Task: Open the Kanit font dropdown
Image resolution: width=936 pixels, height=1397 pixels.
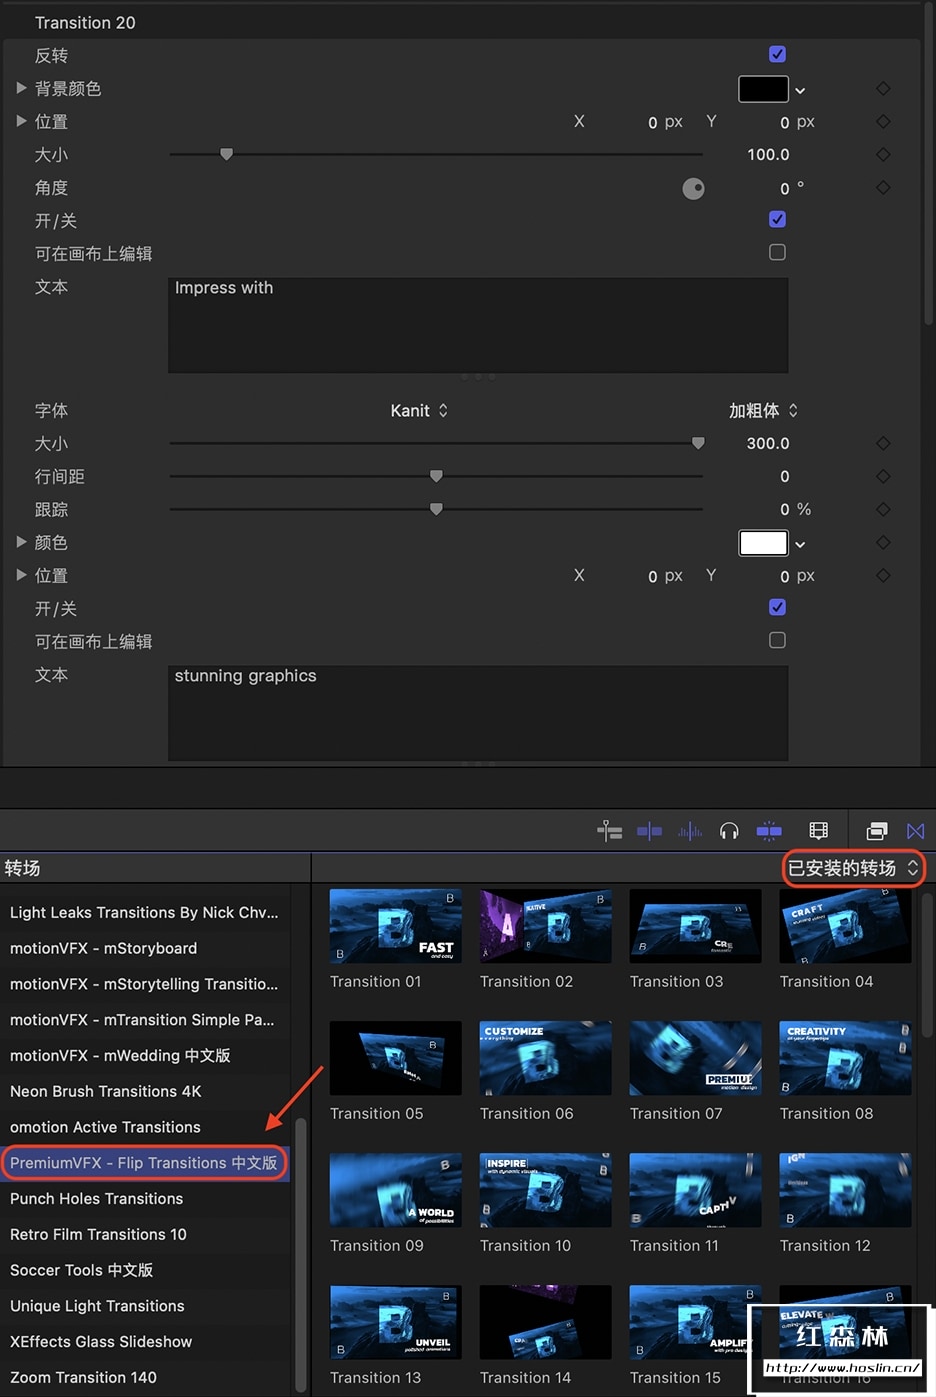Action: 419,410
